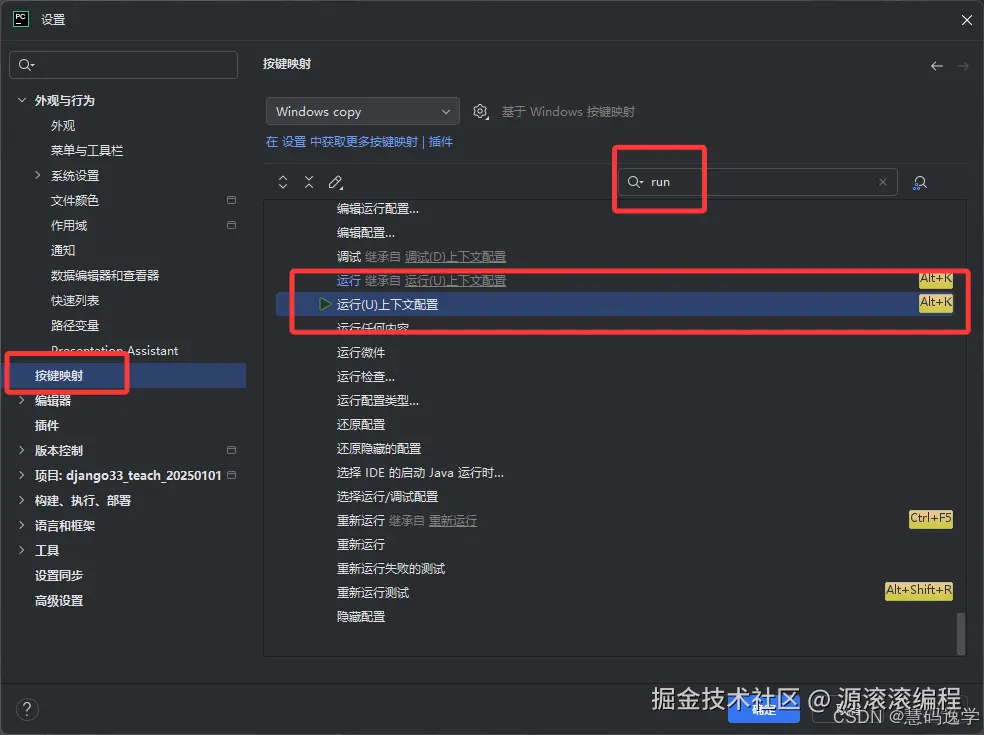Image resolution: width=984 pixels, height=735 pixels.
Task: Click the 在 设置 中获取更多按键映射 link
Action: (x=342, y=142)
